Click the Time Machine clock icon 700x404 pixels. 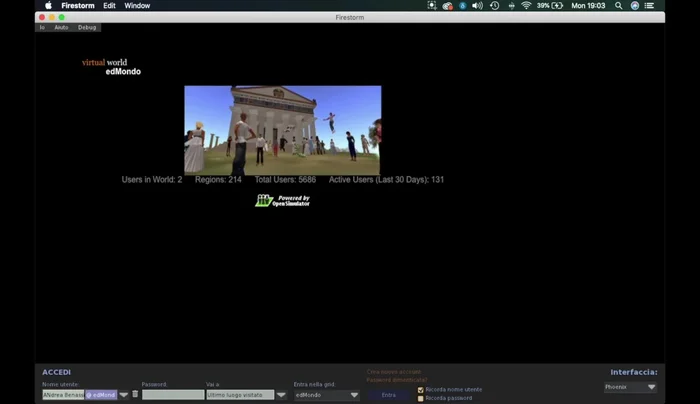coord(494,6)
